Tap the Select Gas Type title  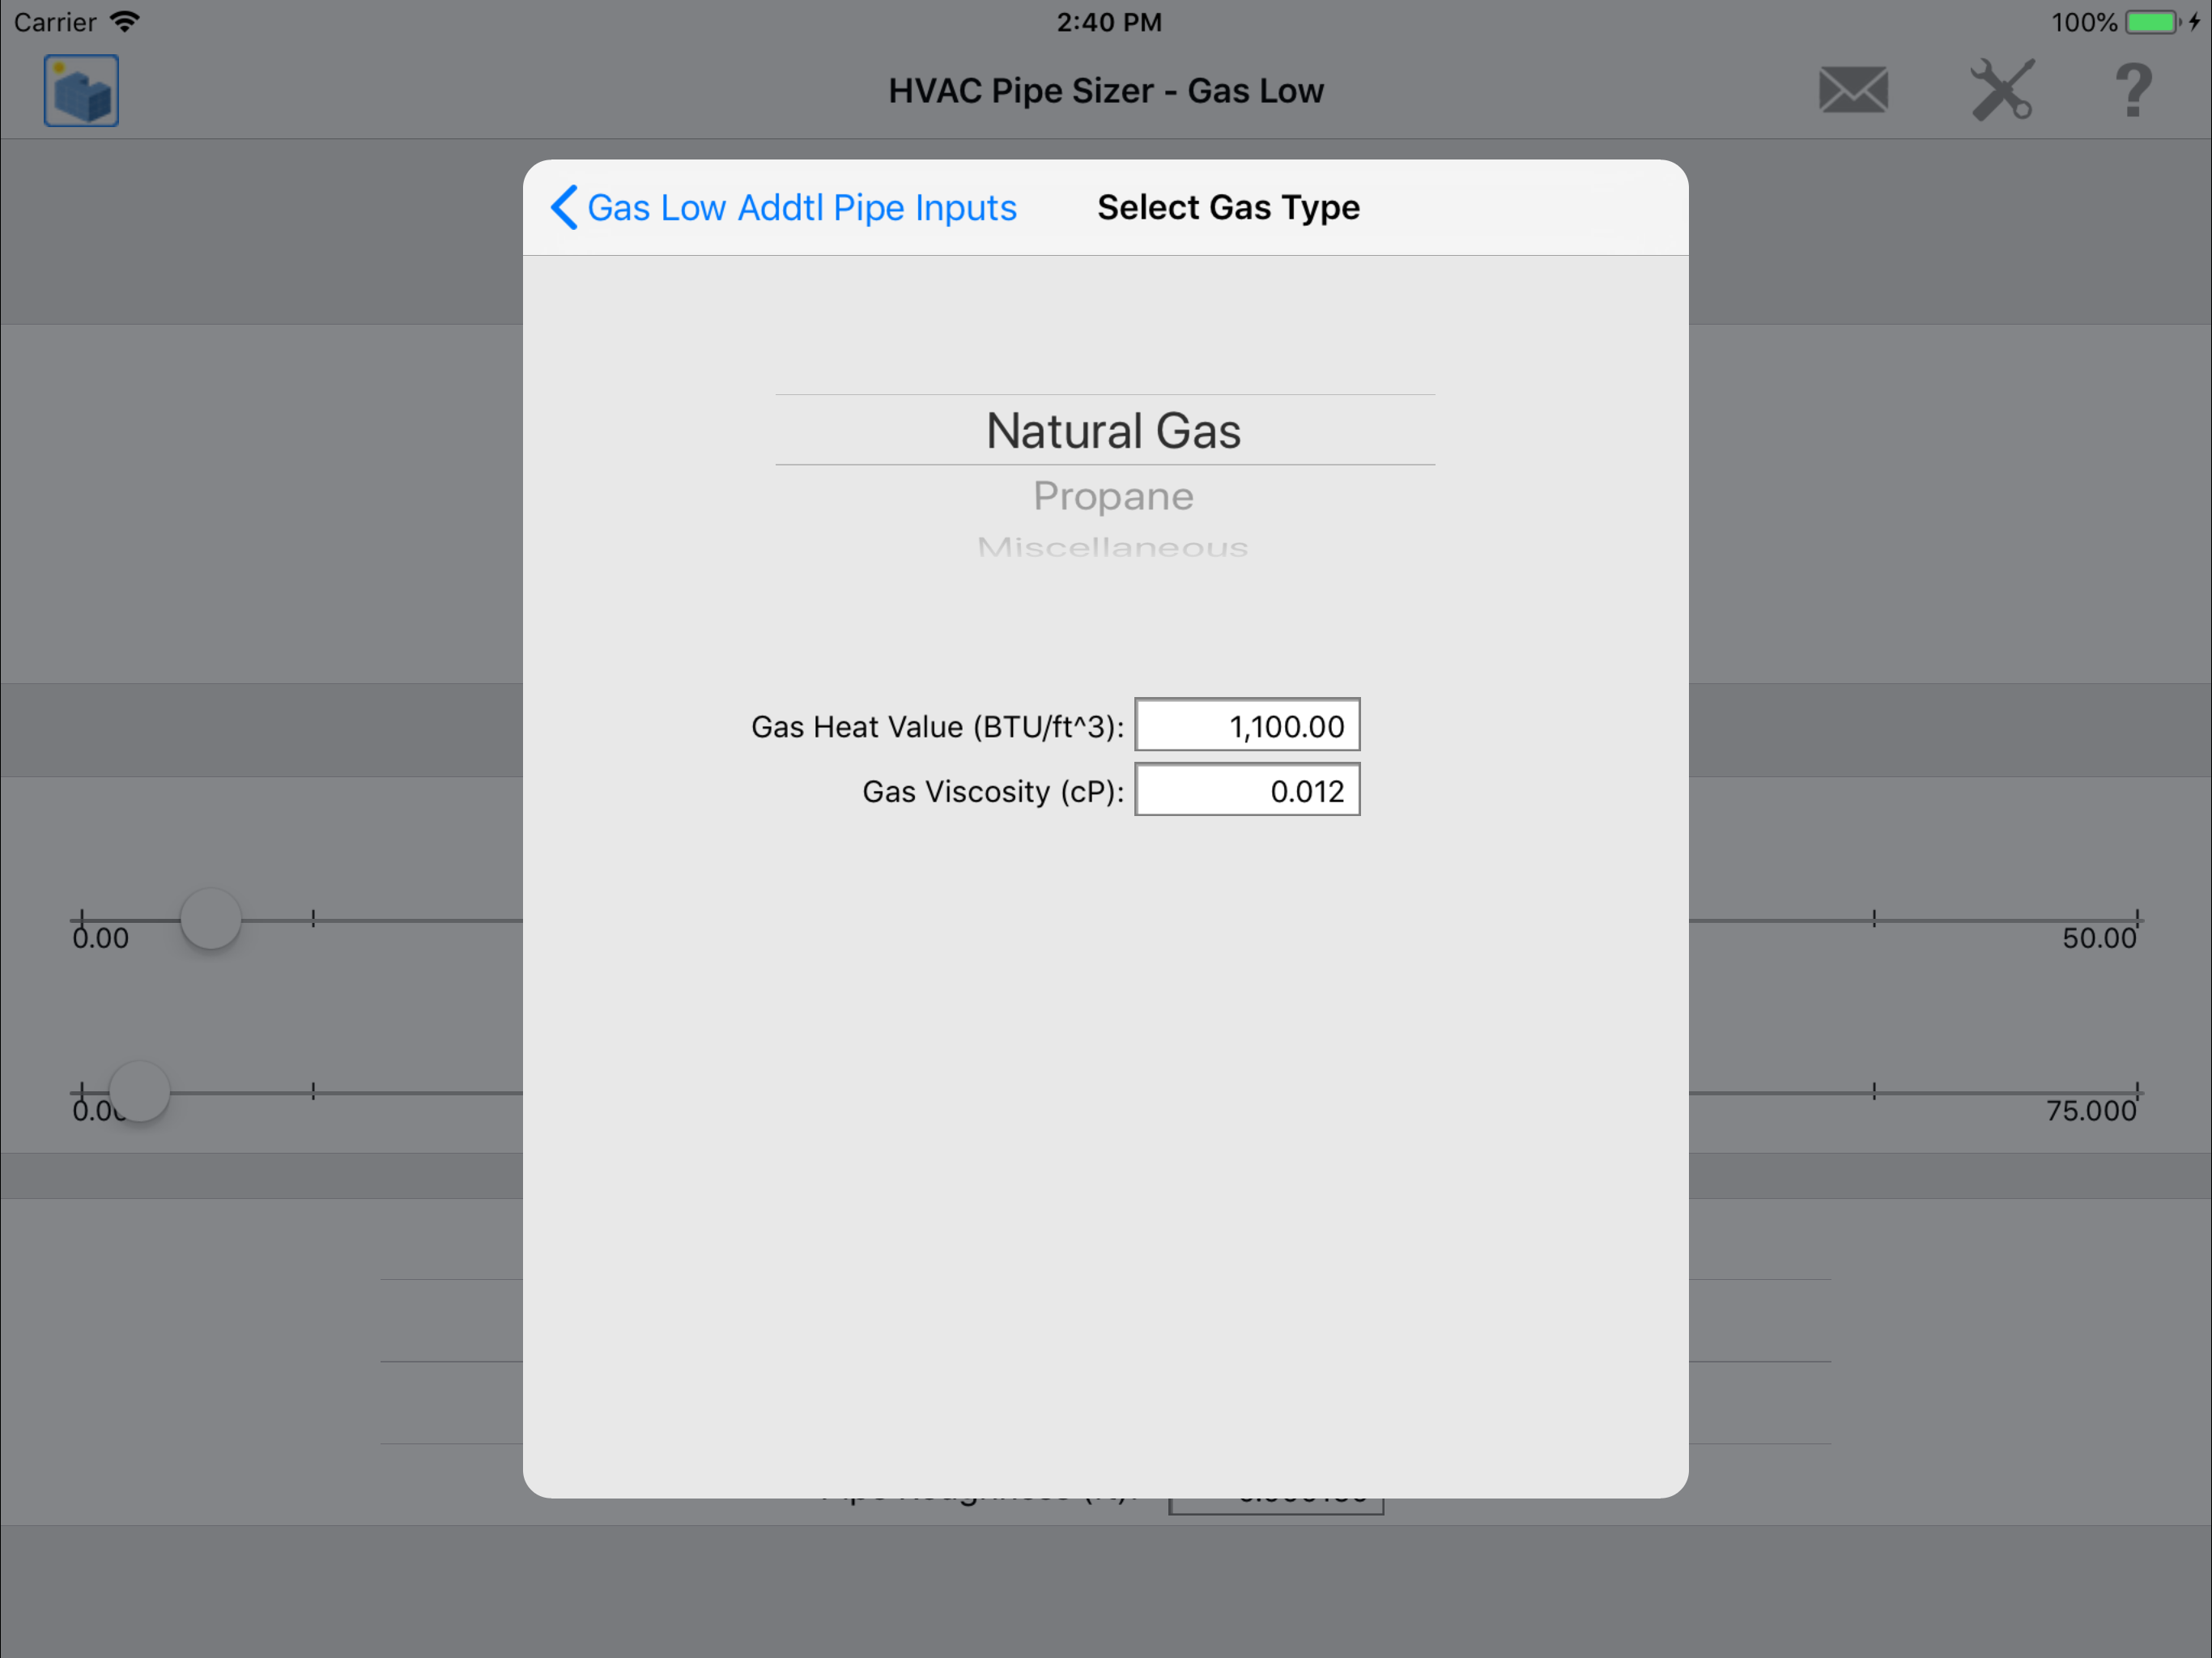point(1228,208)
